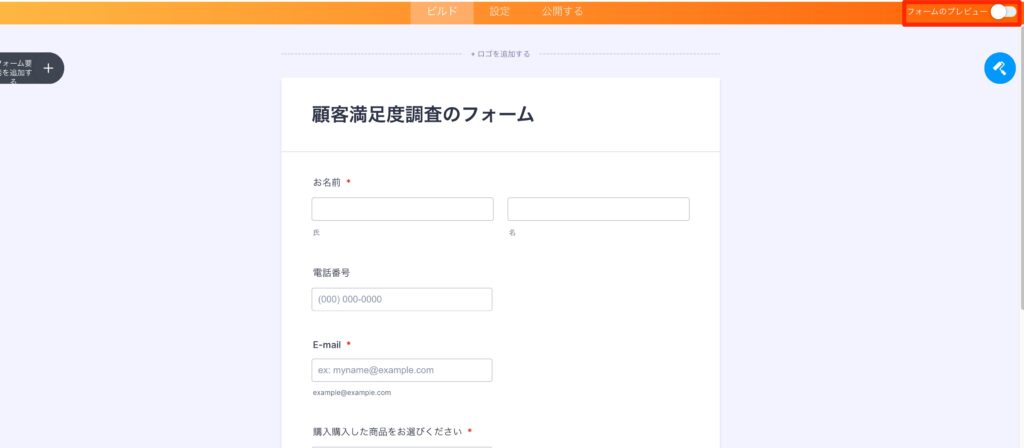Screen dimensions: 1024x448
Task: Click the 氏 sublabel under name field
Action: point(316,232)
